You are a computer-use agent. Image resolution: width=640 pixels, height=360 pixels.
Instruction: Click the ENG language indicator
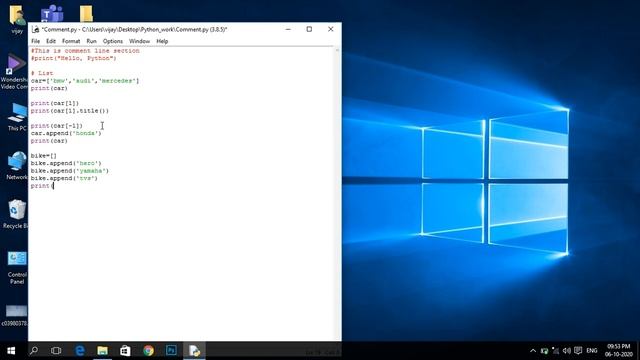click(592, 351)
